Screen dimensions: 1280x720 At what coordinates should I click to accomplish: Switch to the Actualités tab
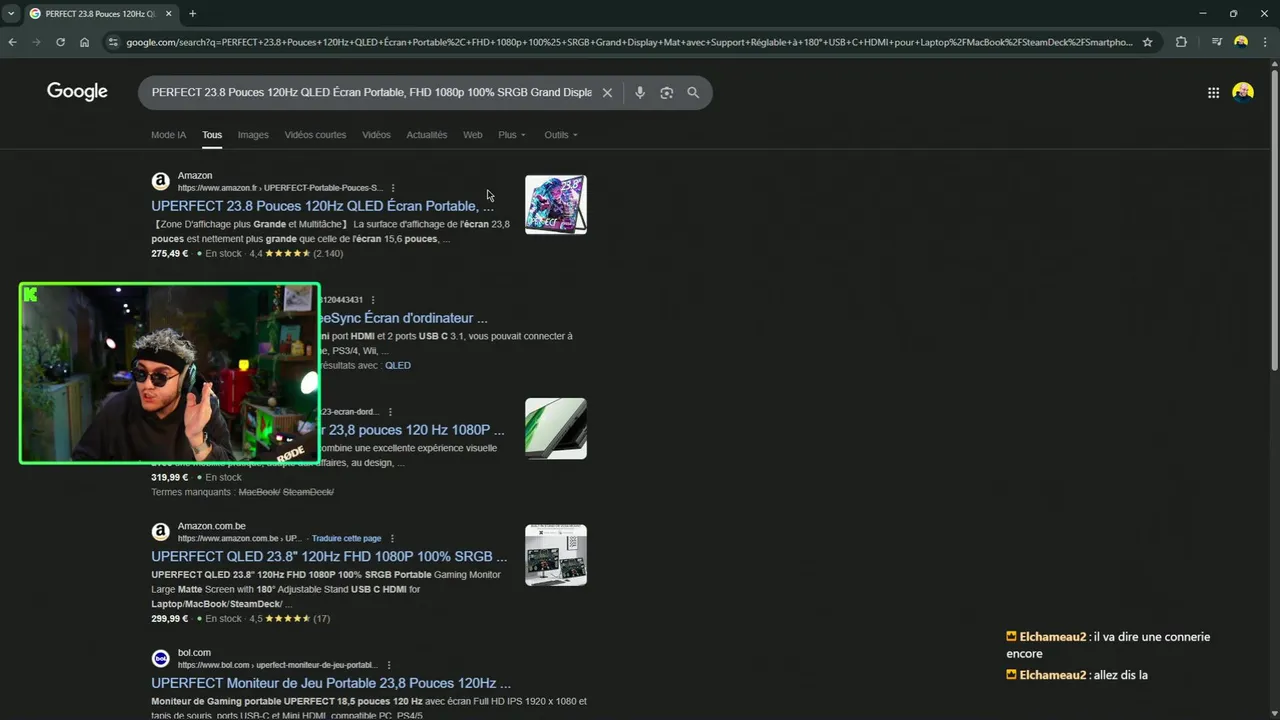point(427,135)
